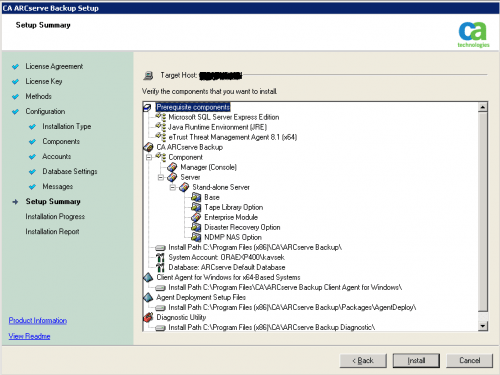
Task: Select 'eTrust Threat Management Agent 8.1 (x64)' row
Action: pyautogui.click(x=233, y=137)
